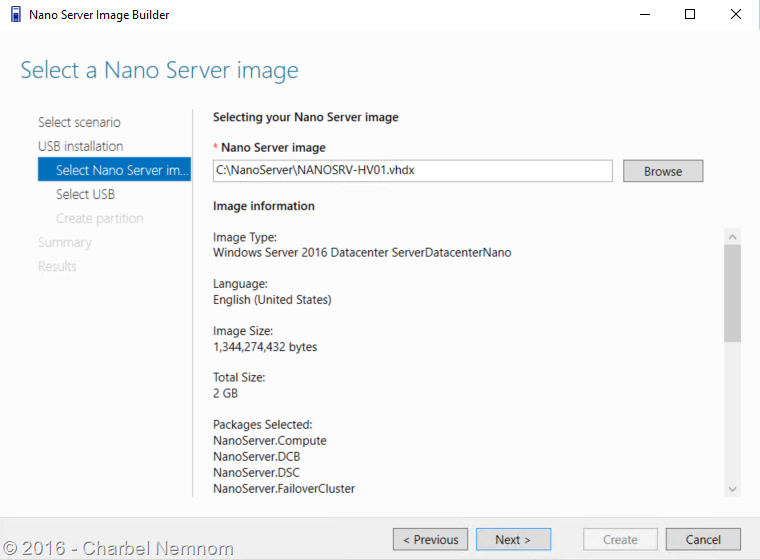This screenshot has height=560, width=760.
Task: Click the Language label
Action: 240,284
